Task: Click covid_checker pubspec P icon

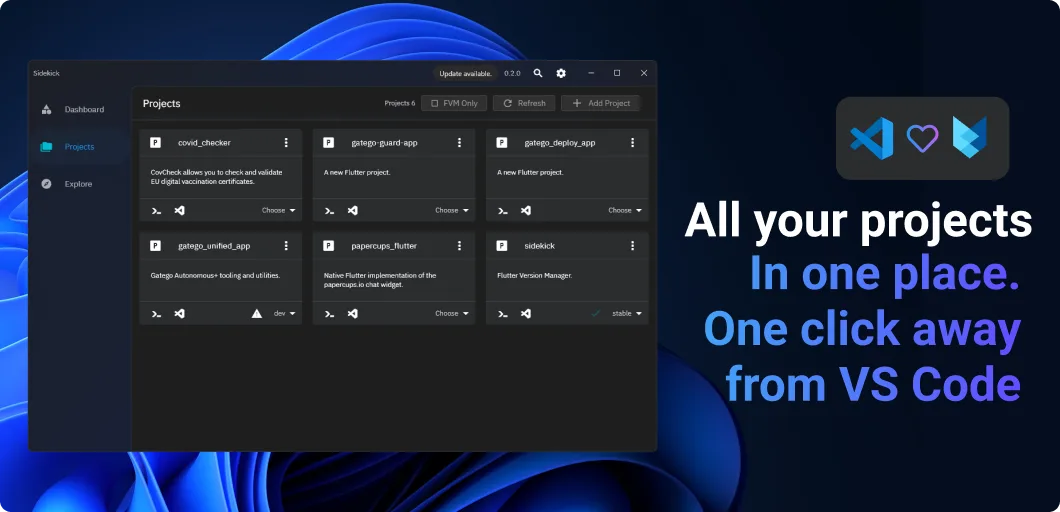Action: point(155,143)
